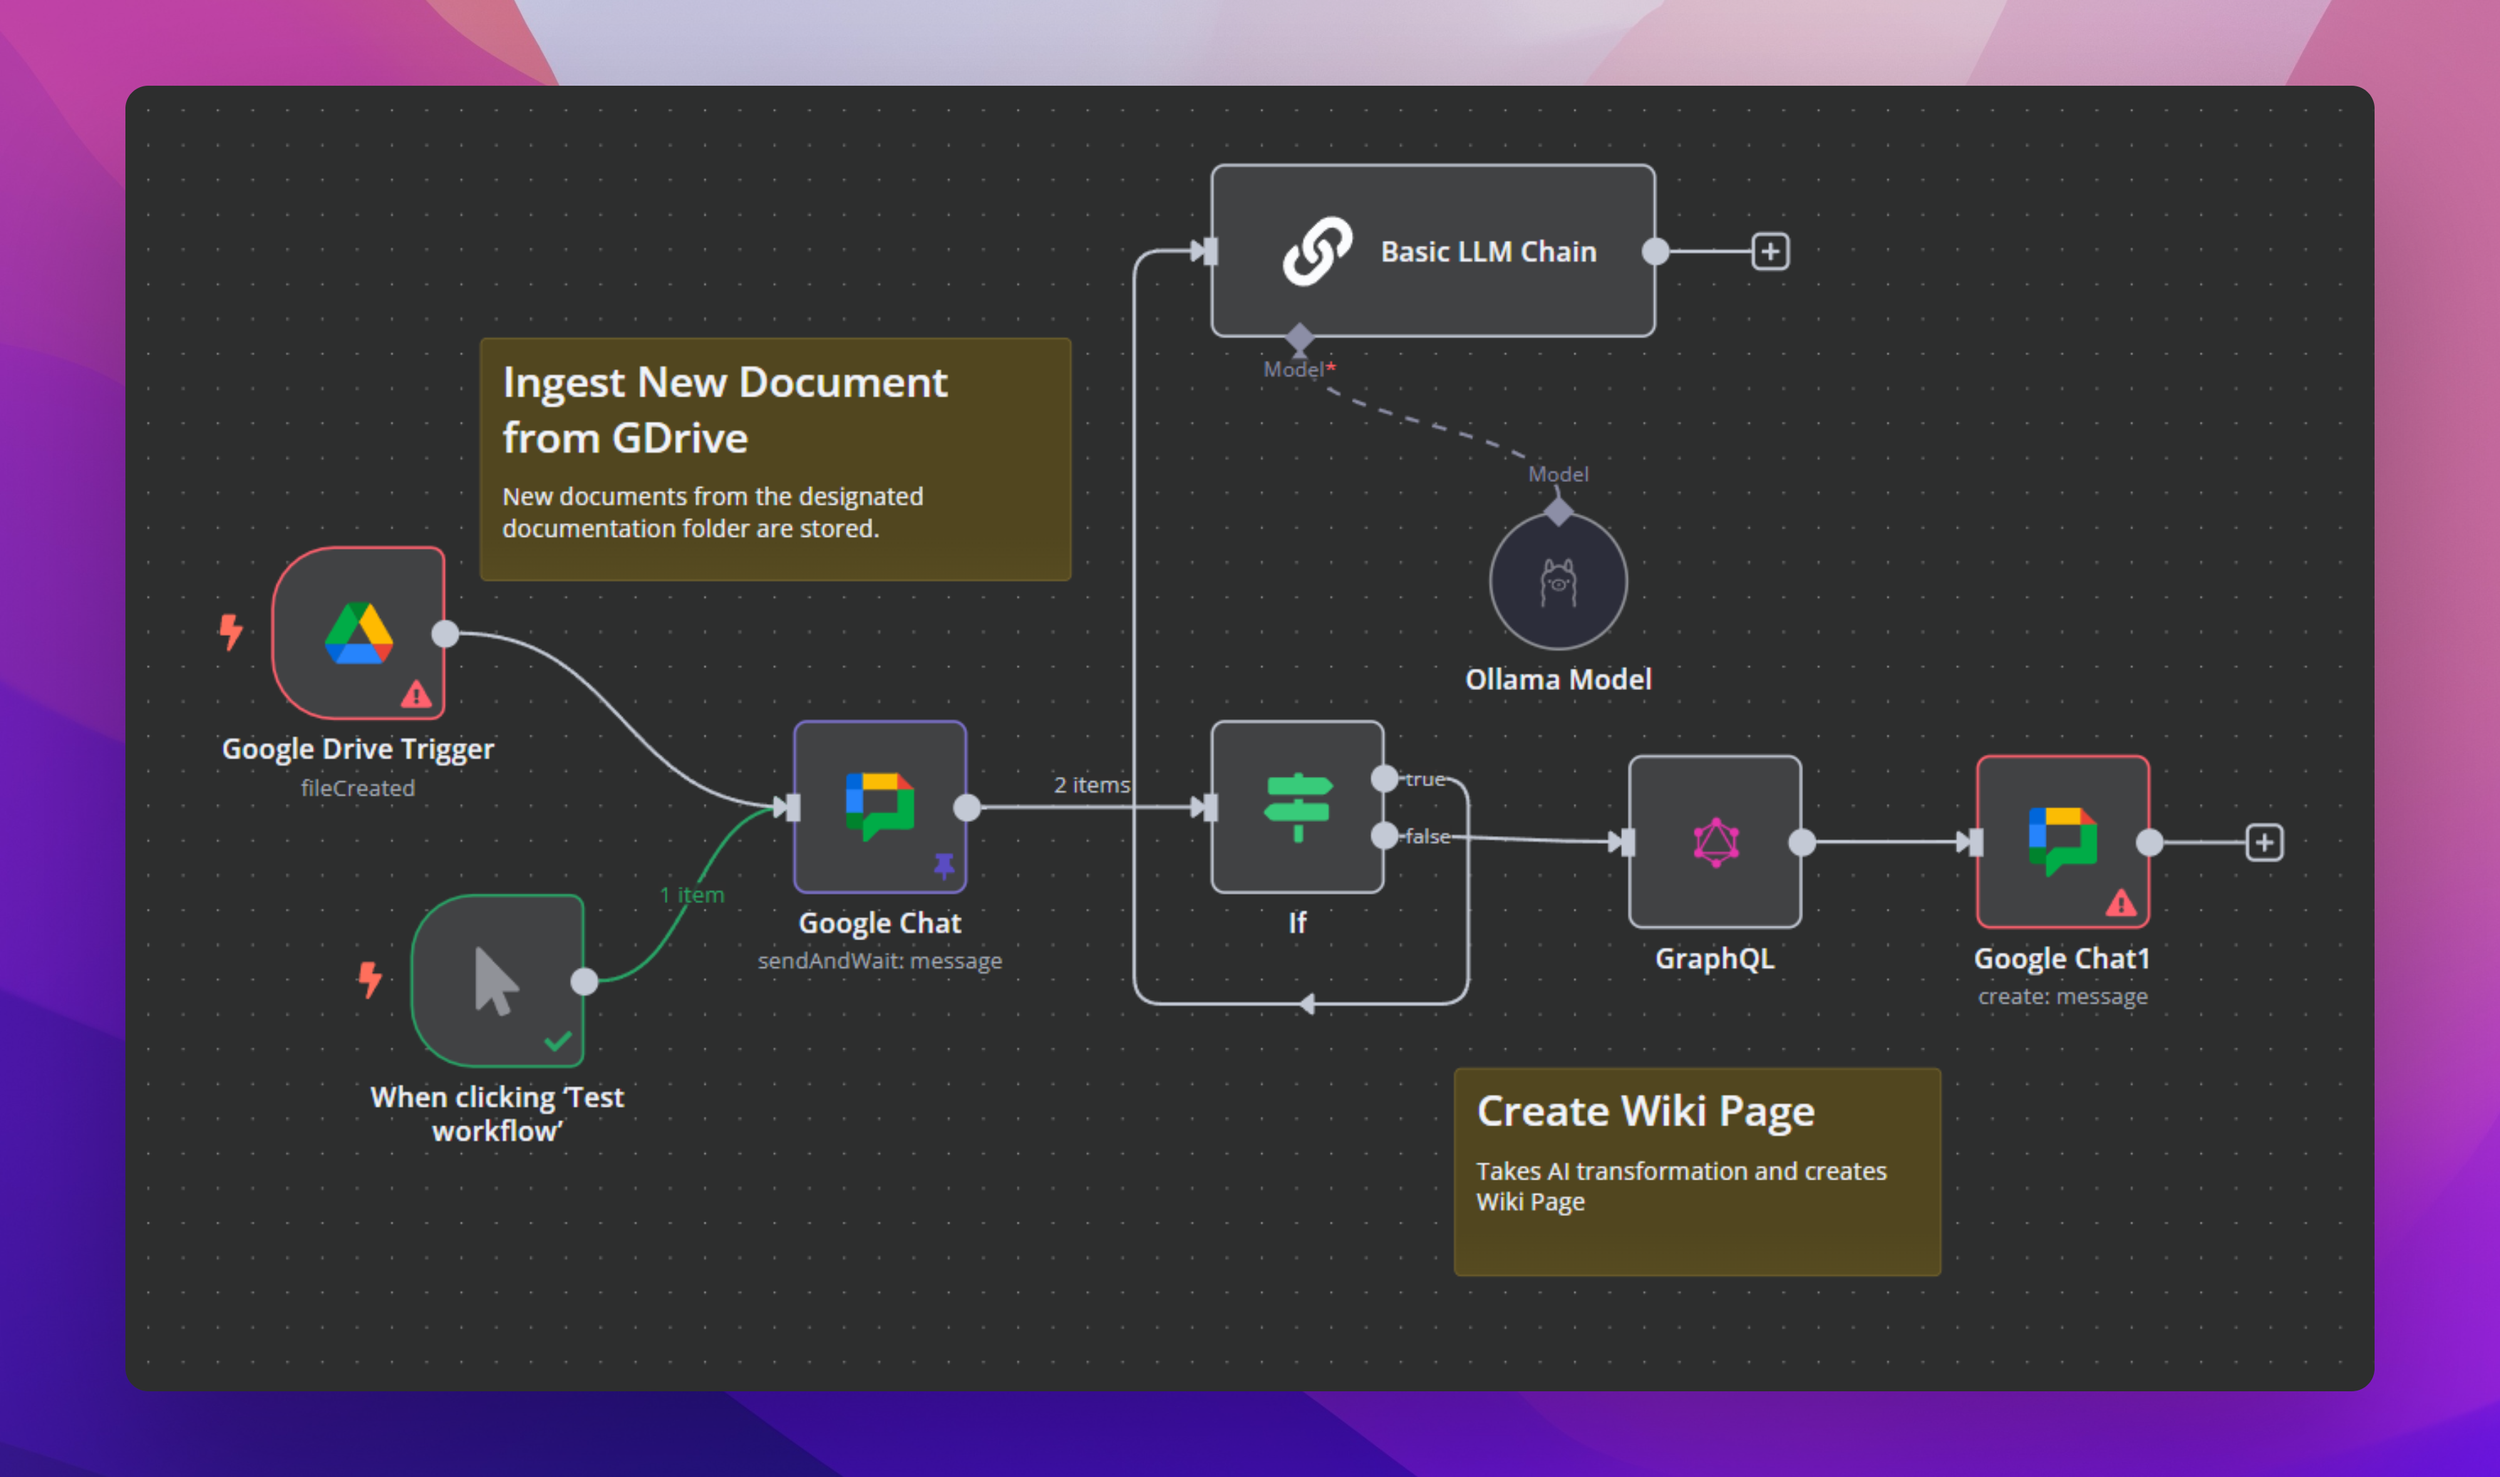Click the If node true output connector
Image resolution: width=2500 pixels, height=1477 pixels.
click(1384, 778)
